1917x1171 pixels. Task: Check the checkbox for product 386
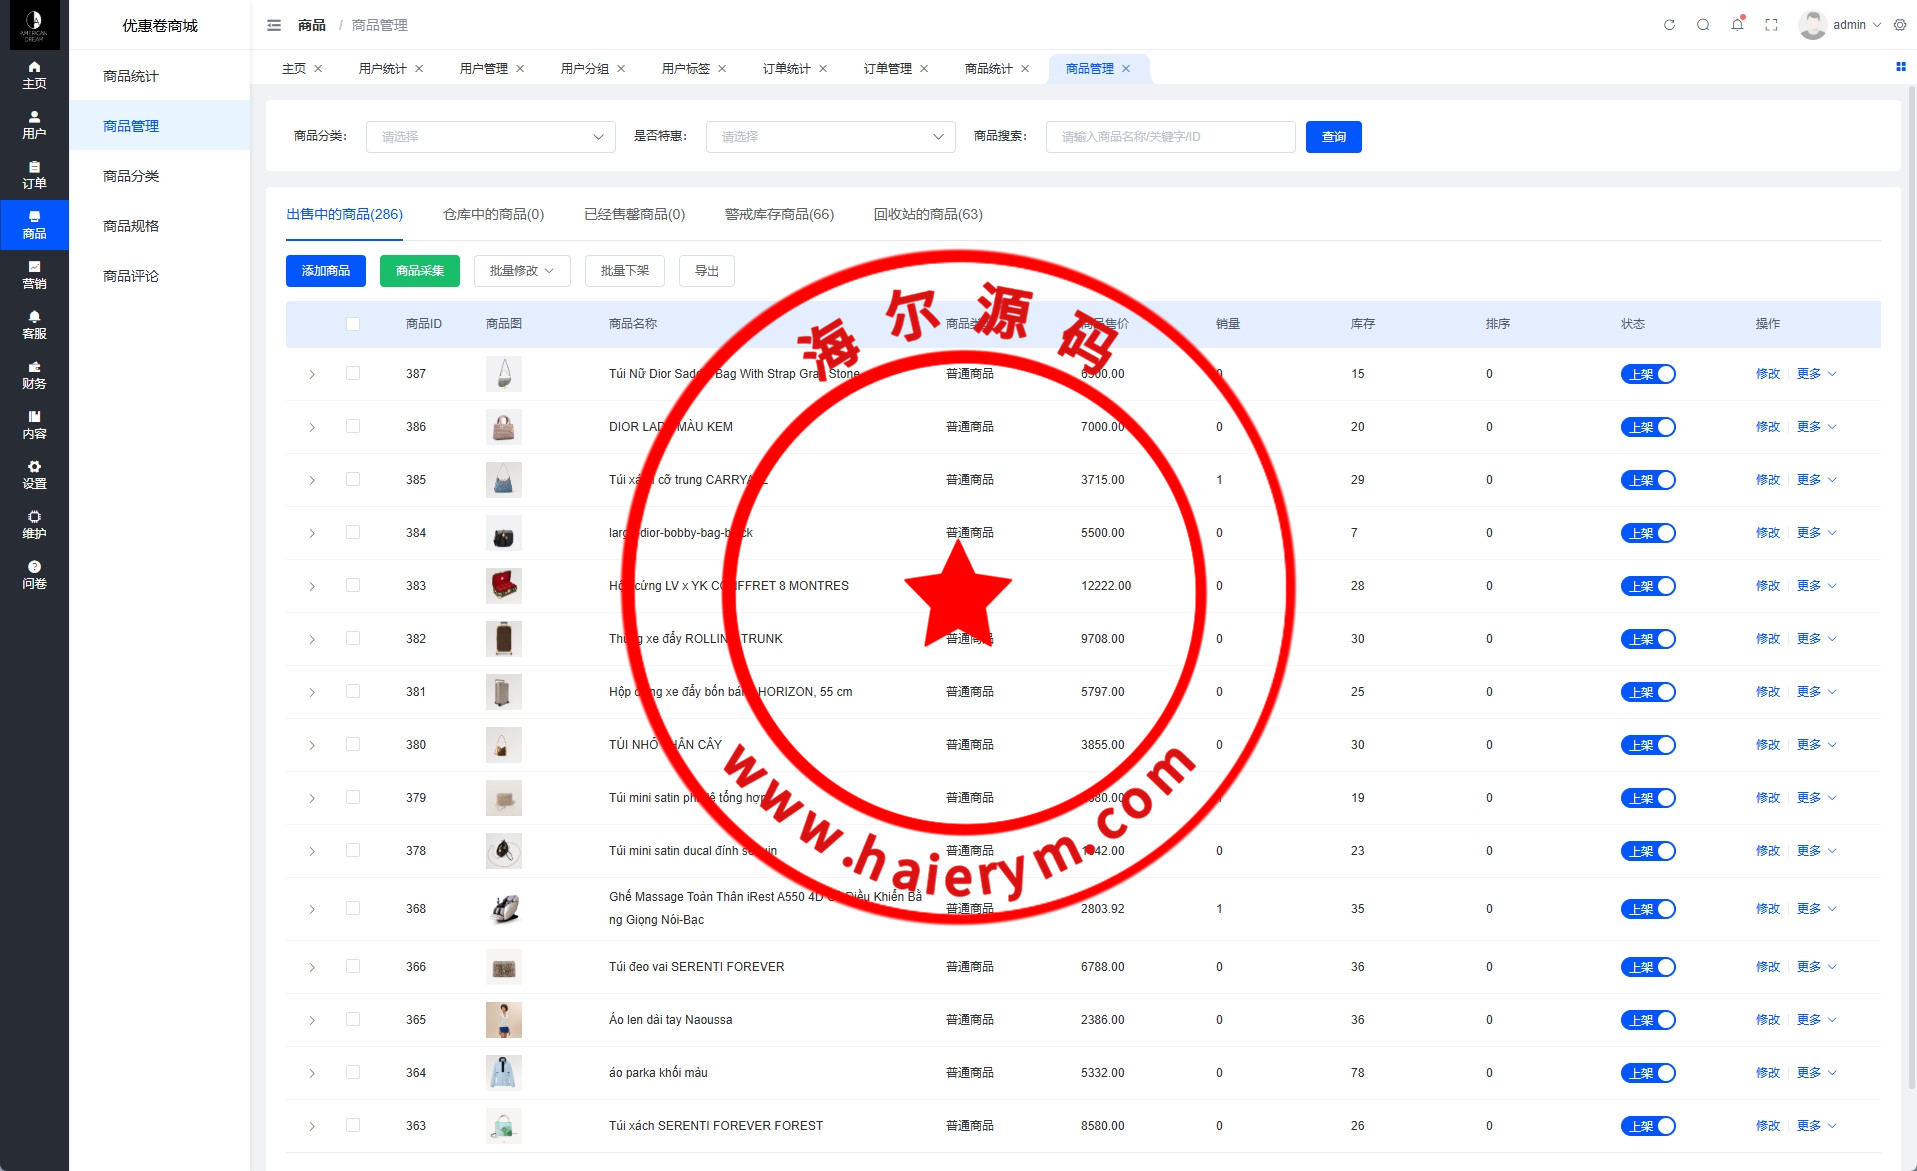(x=353, y=426)
